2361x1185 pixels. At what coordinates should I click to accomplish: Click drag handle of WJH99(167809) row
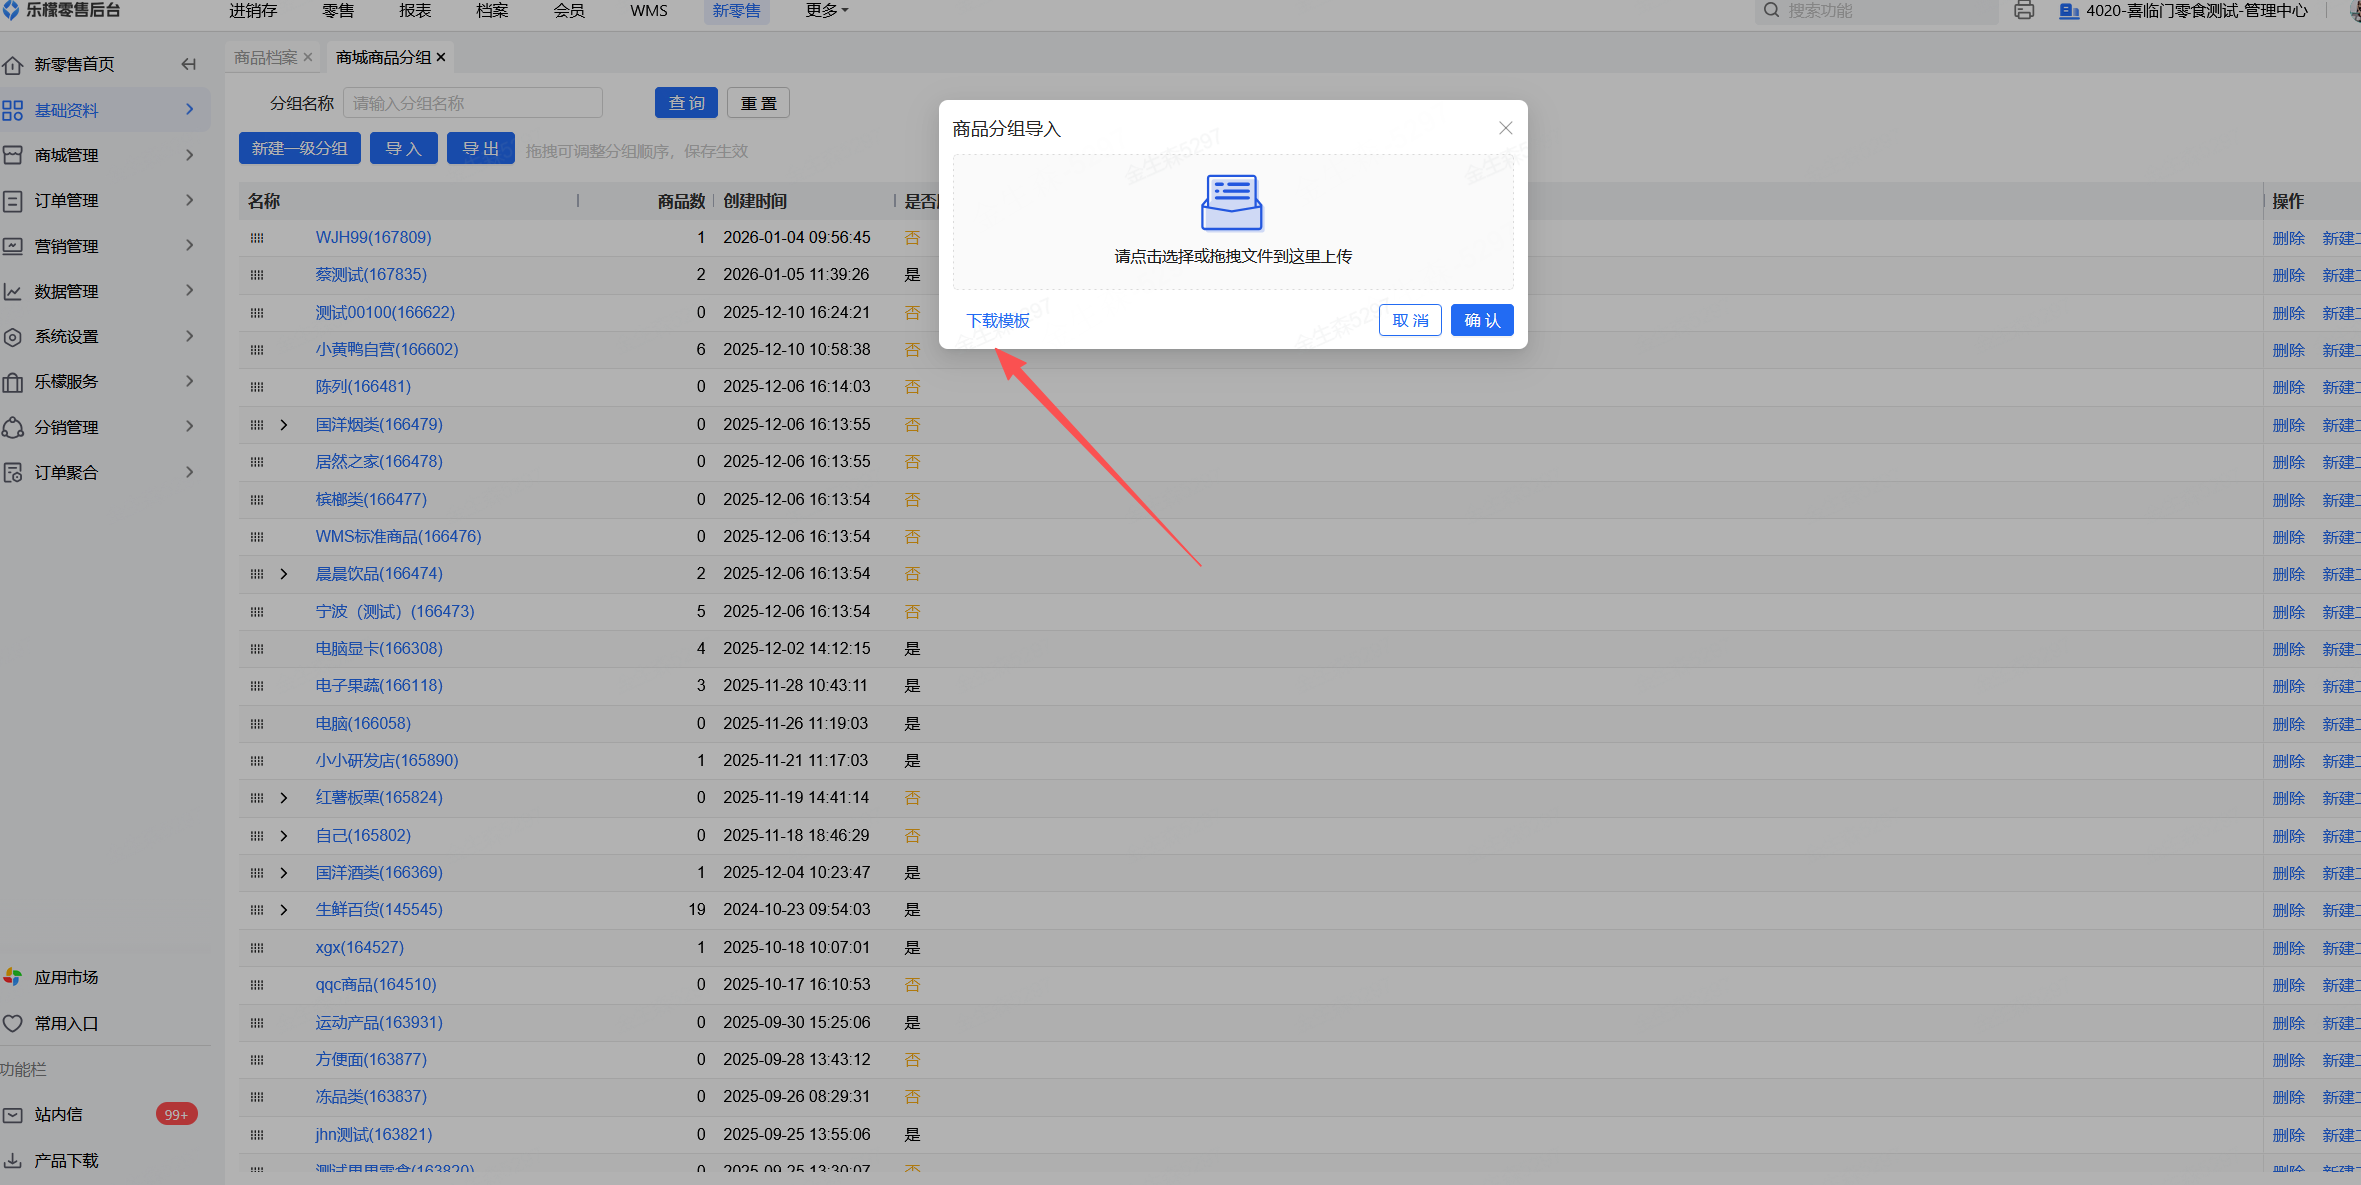[257, 238]
